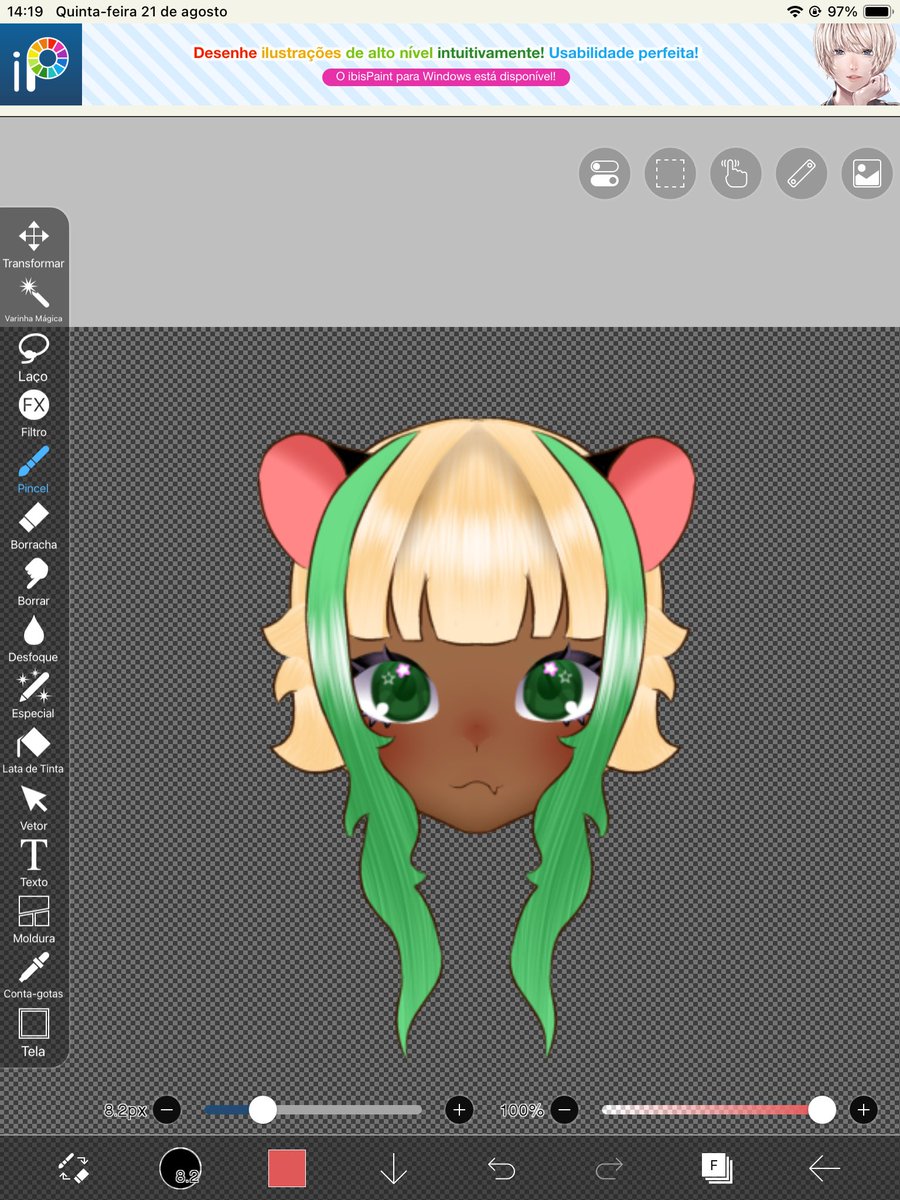Open the ibisPaint for Windows ad link

pos(446,76)
